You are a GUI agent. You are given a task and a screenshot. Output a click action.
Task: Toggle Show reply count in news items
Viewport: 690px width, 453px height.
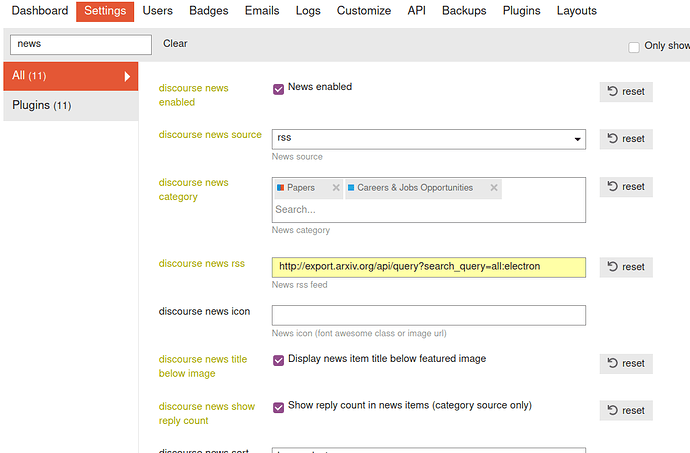click(278, 407)
